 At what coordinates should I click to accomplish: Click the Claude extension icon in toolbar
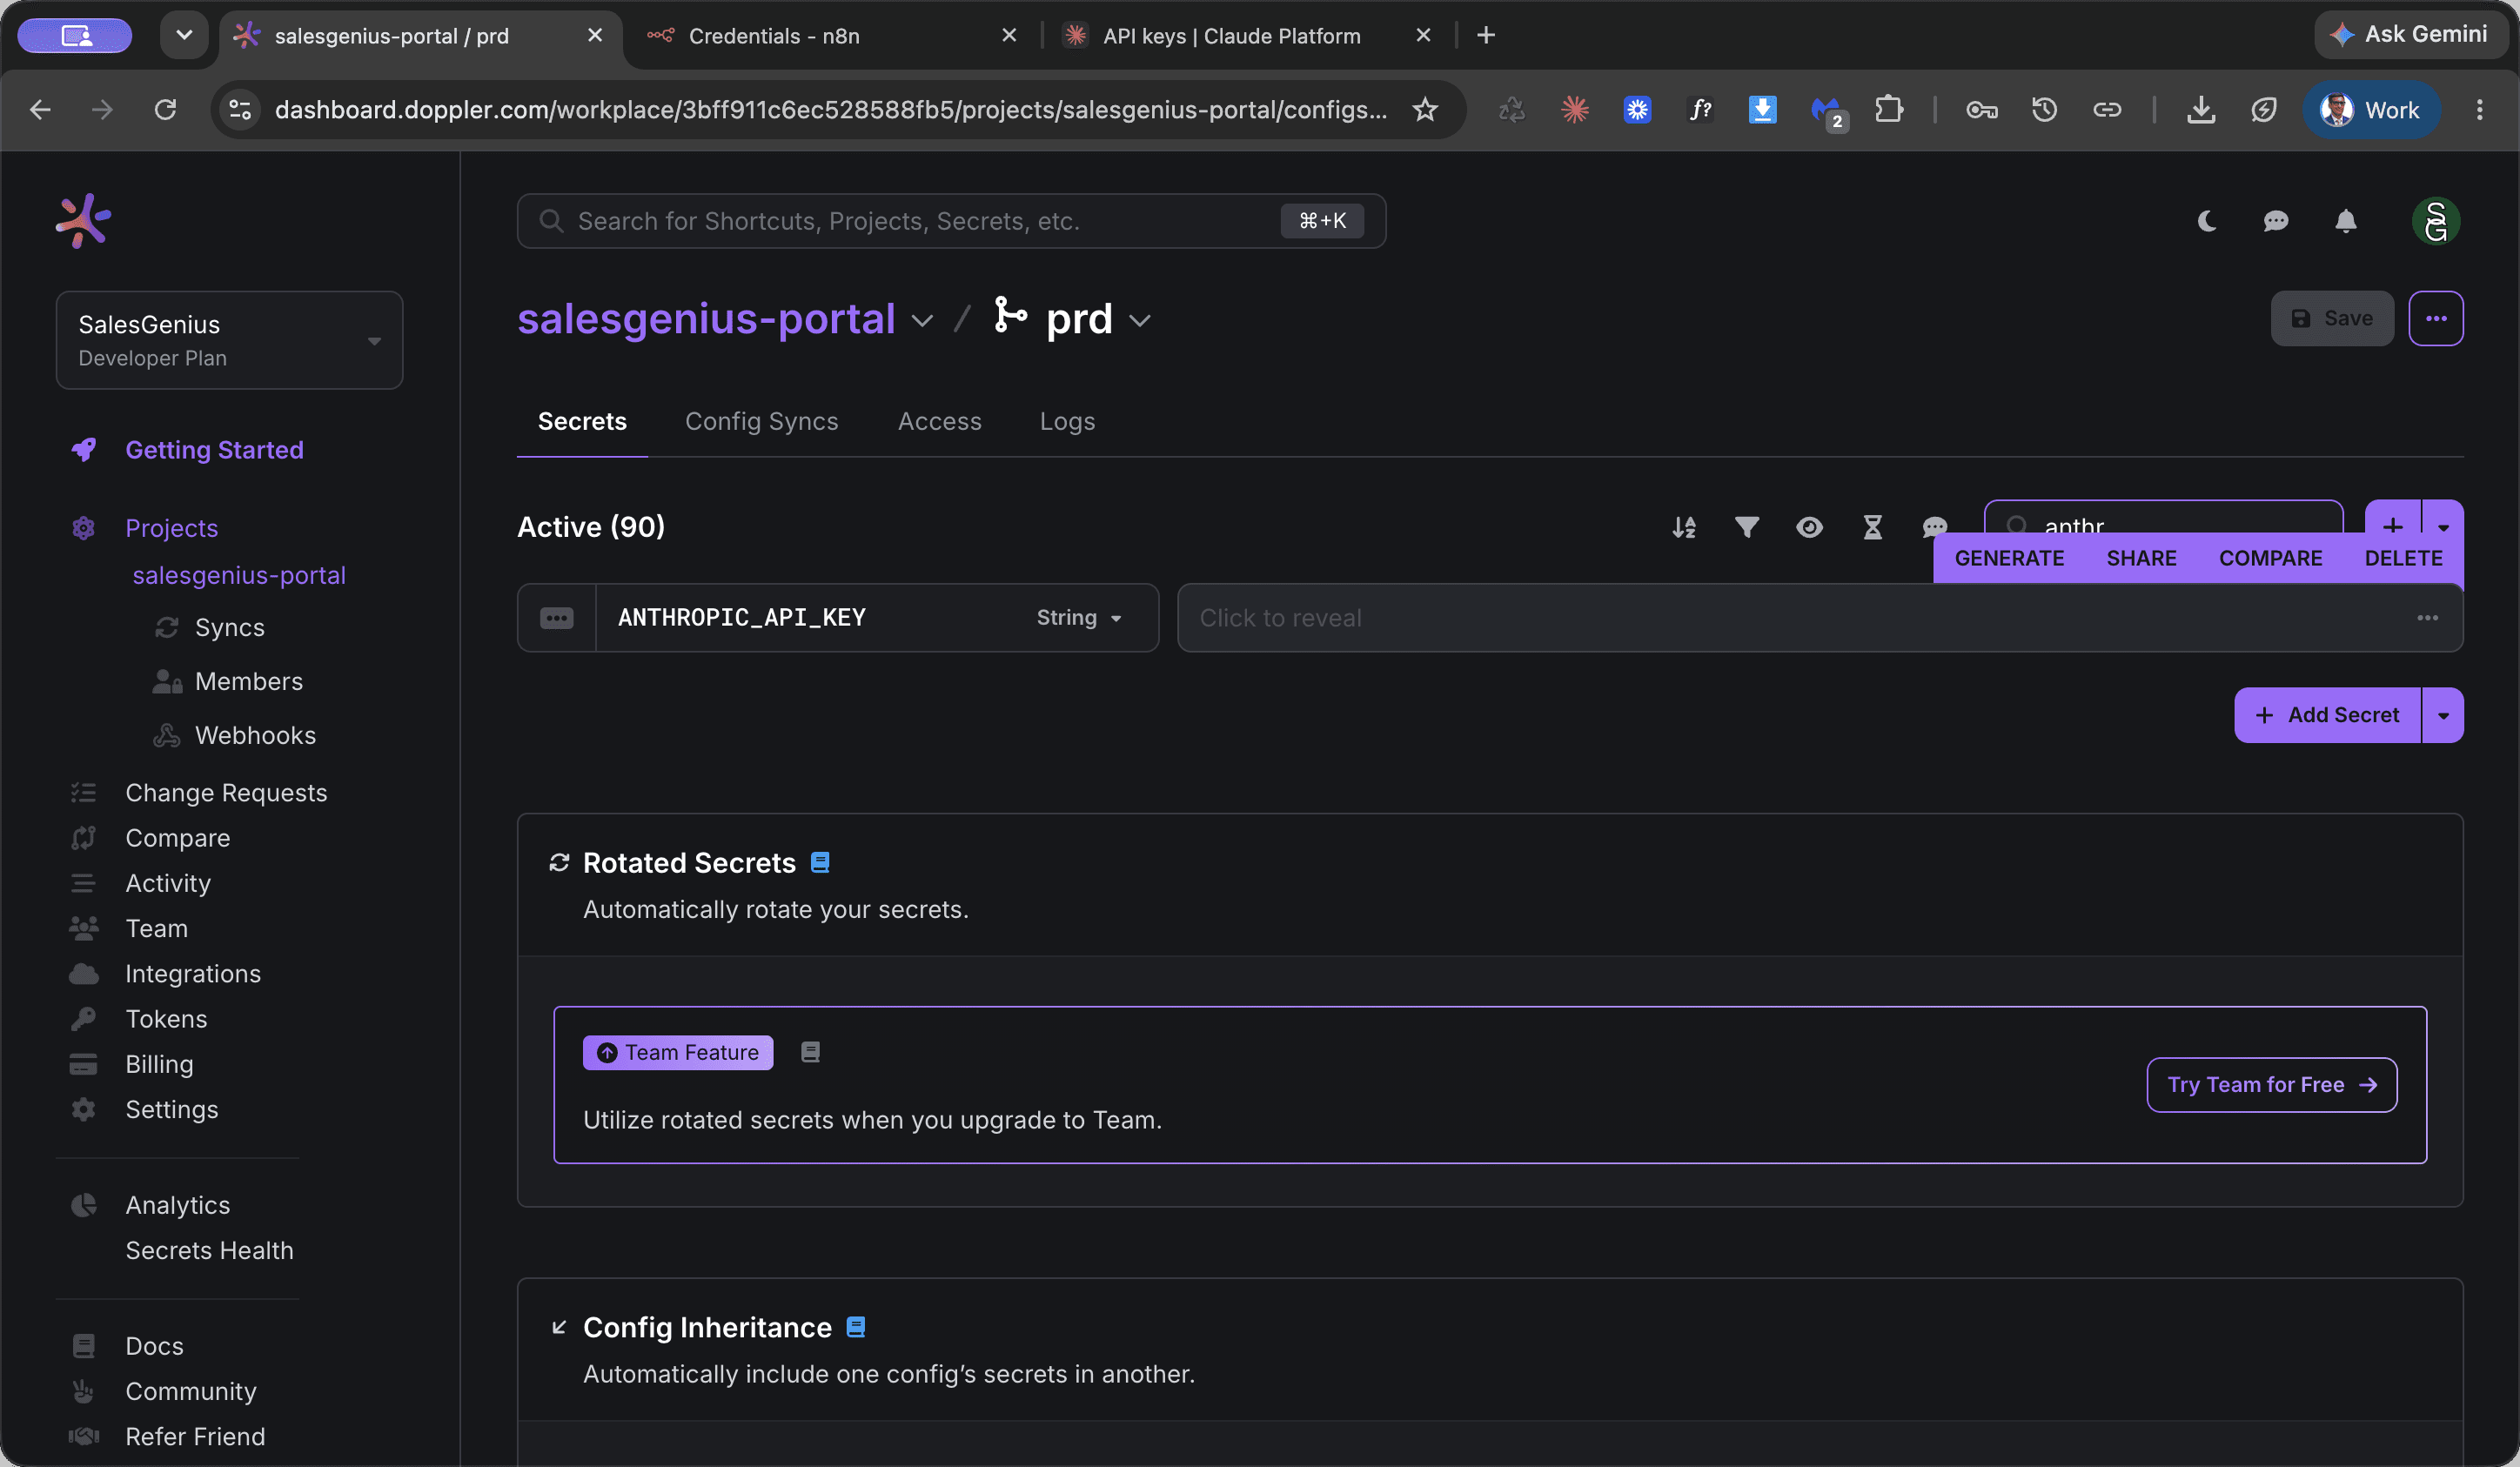[1575, 110]
